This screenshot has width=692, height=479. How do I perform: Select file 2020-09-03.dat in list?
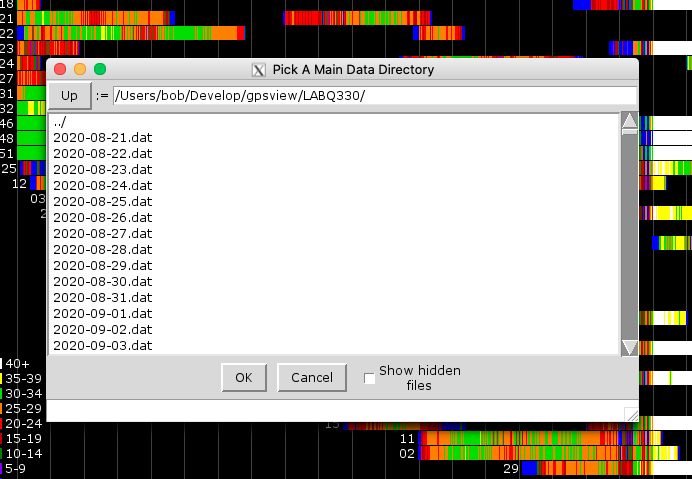point(102,345)
